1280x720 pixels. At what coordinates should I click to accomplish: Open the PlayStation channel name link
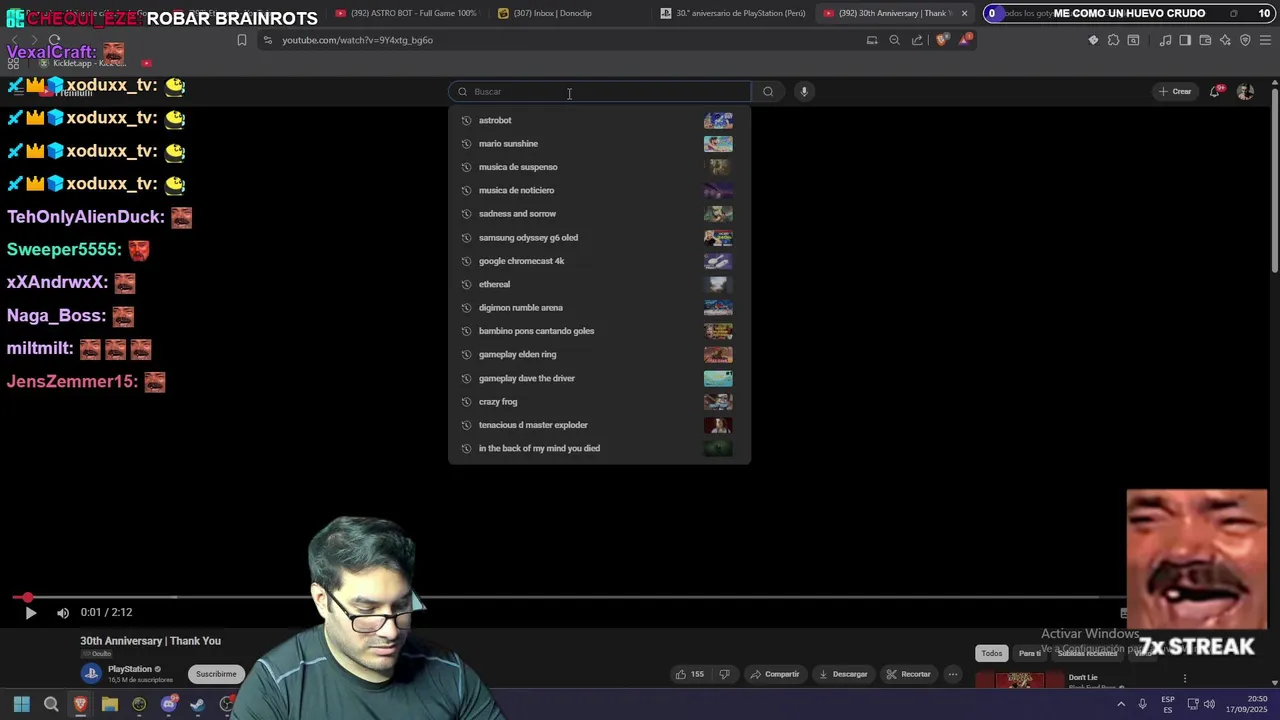point(130,669)
